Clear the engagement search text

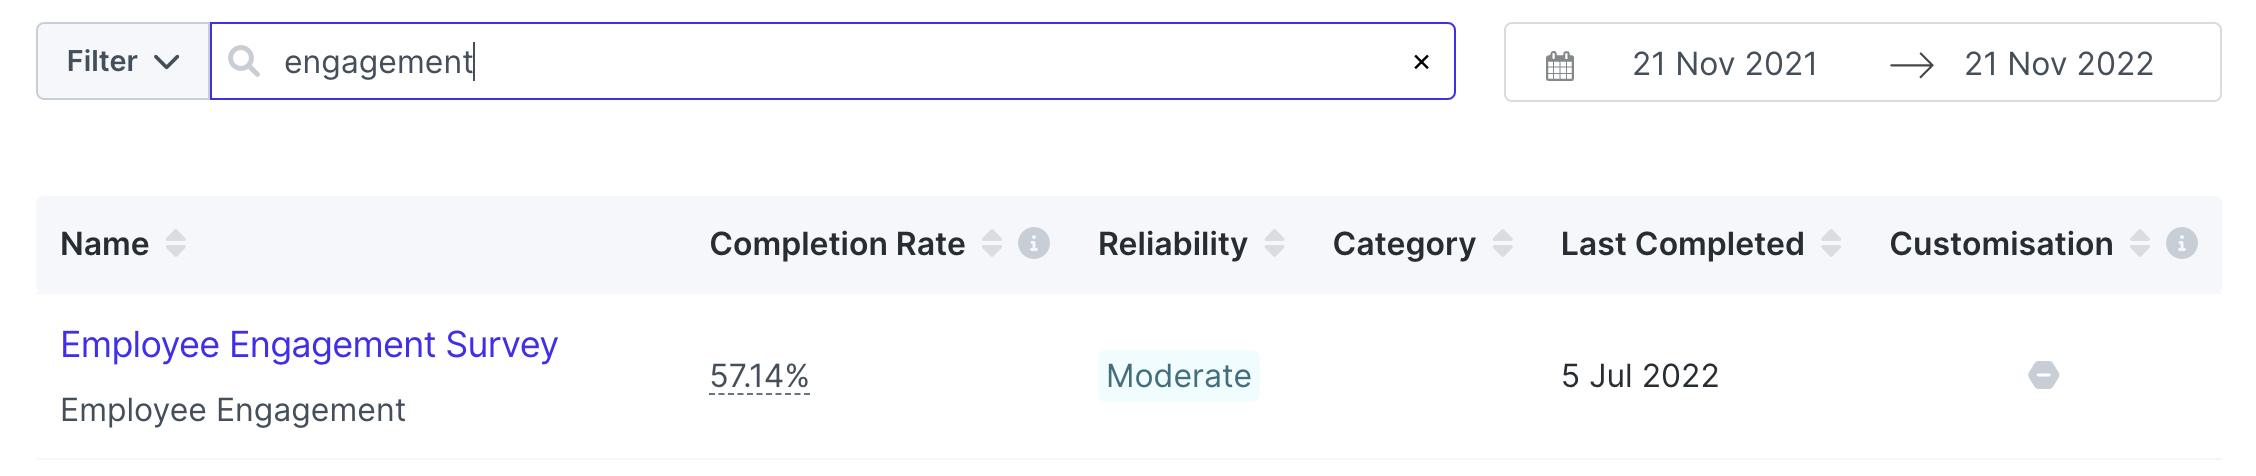[x=1421, y=62]
